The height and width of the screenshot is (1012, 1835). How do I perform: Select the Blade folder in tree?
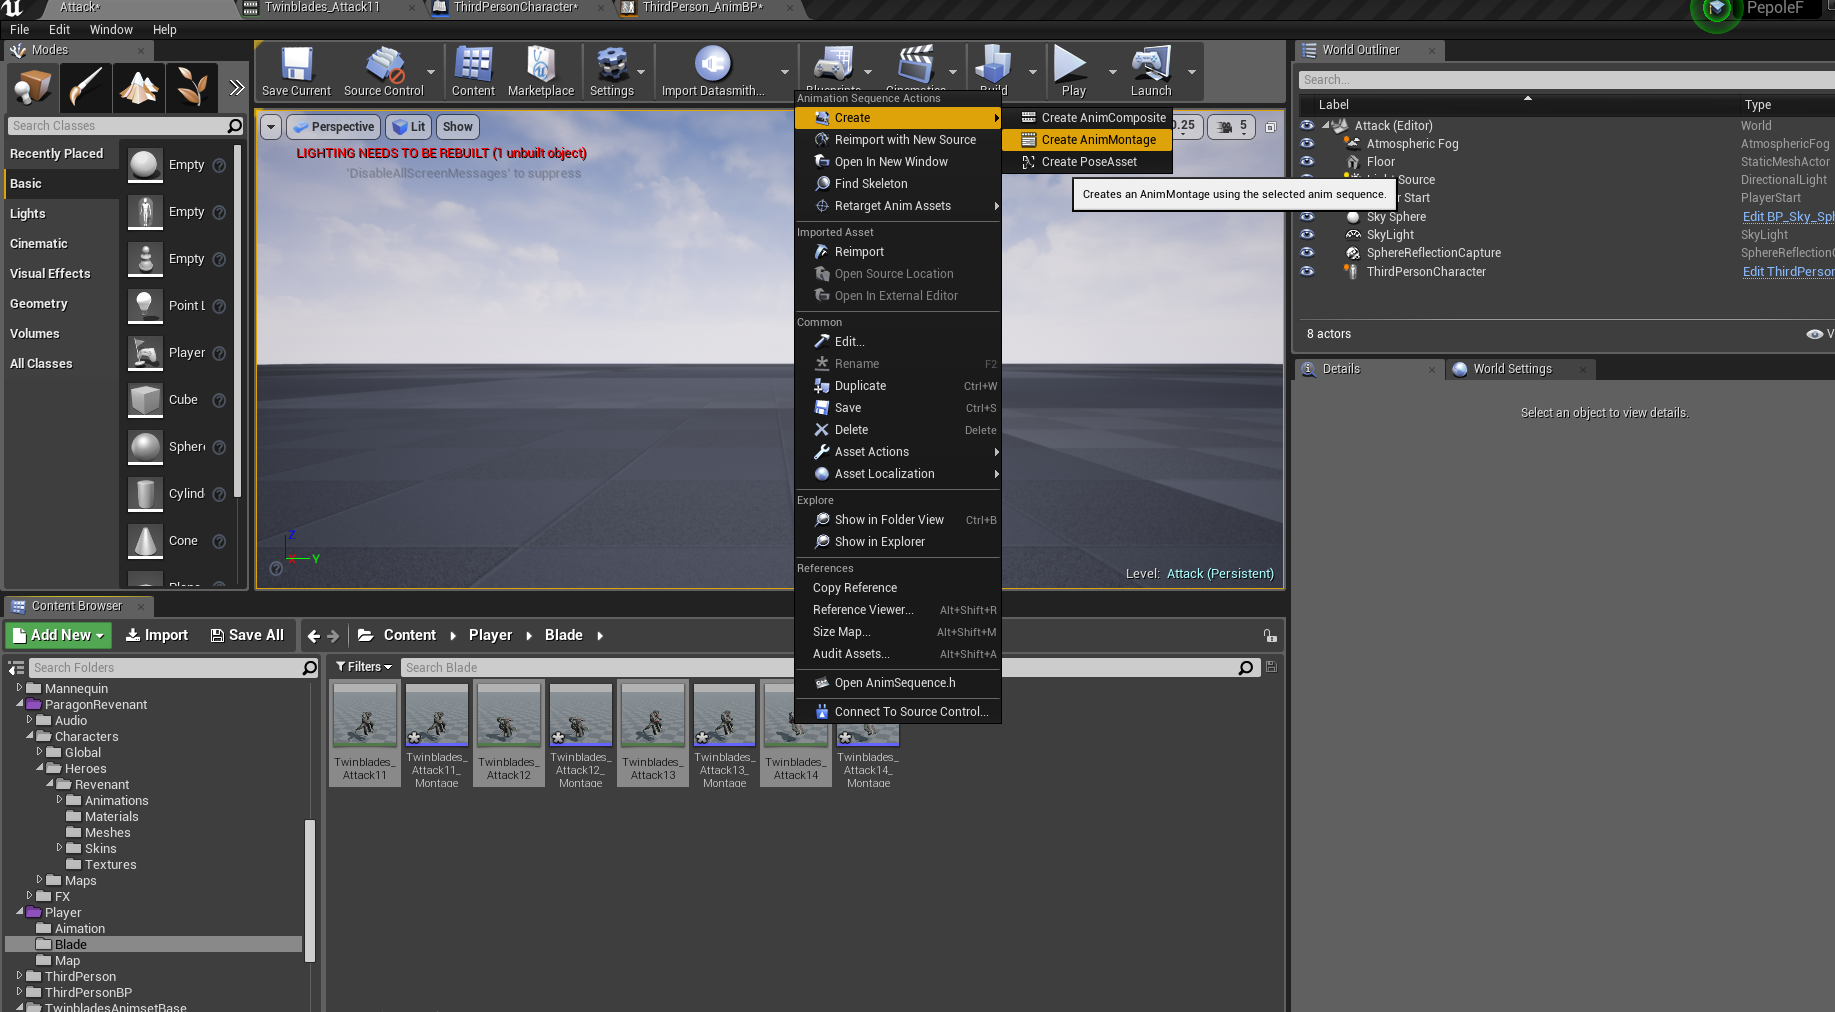coord(154,944)
